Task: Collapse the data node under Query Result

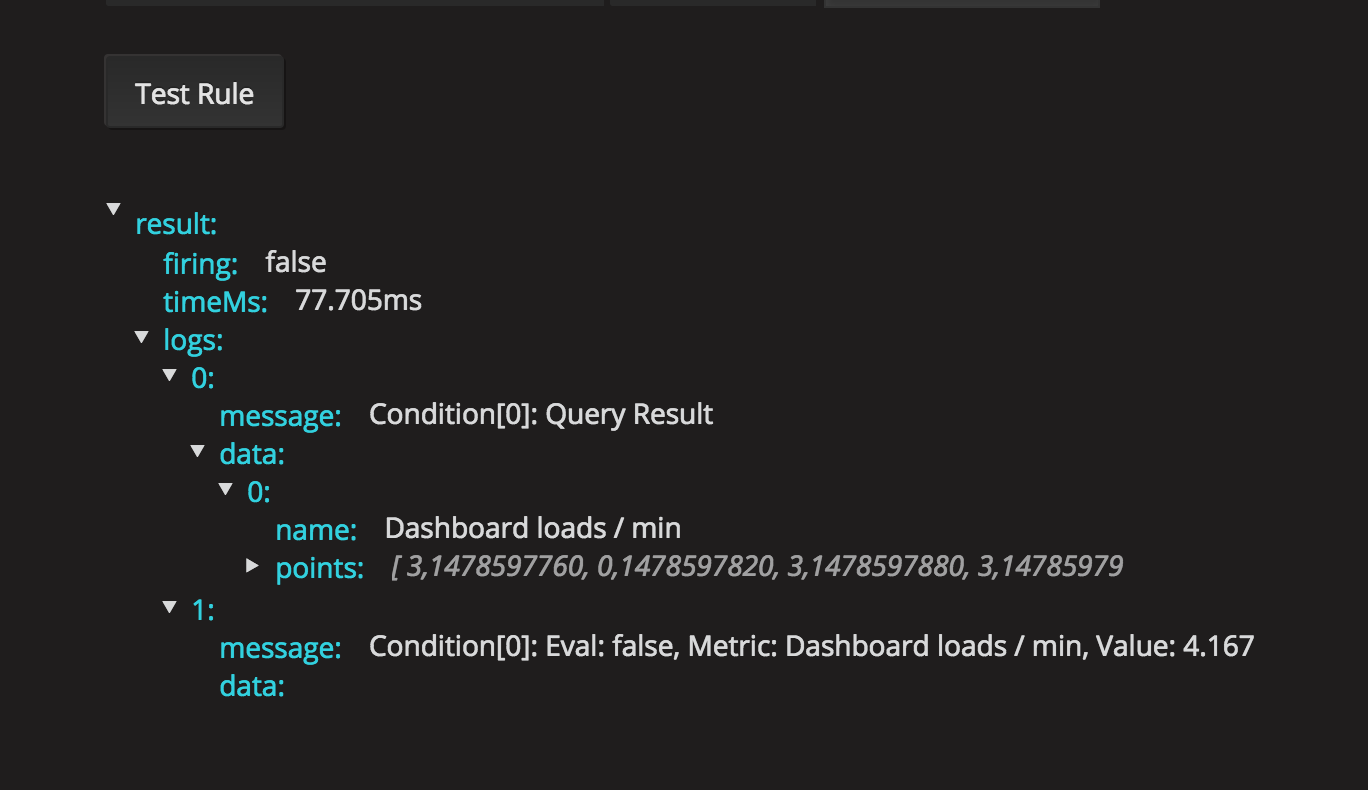Action: (x=198, y=452)
